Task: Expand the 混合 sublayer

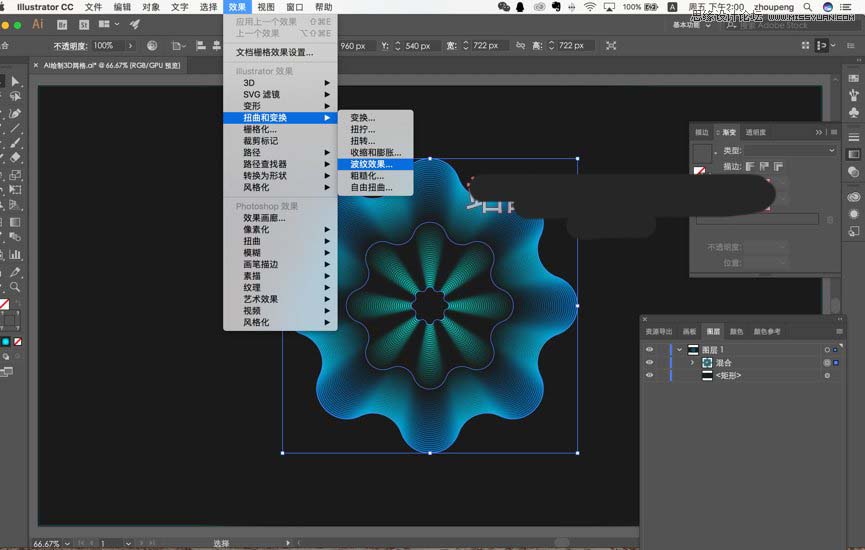Action: coord(692,362)
